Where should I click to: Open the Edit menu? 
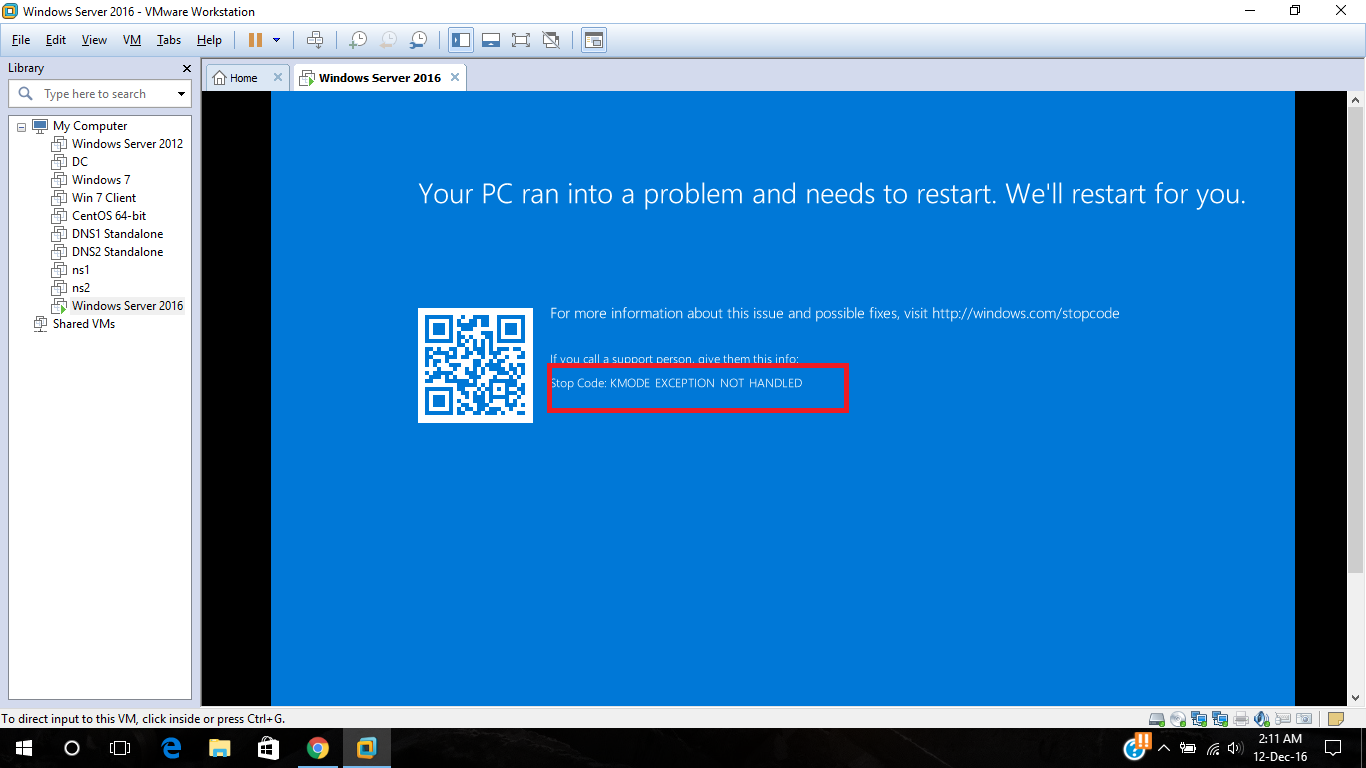pyautogui.click(x=56, y=40)
